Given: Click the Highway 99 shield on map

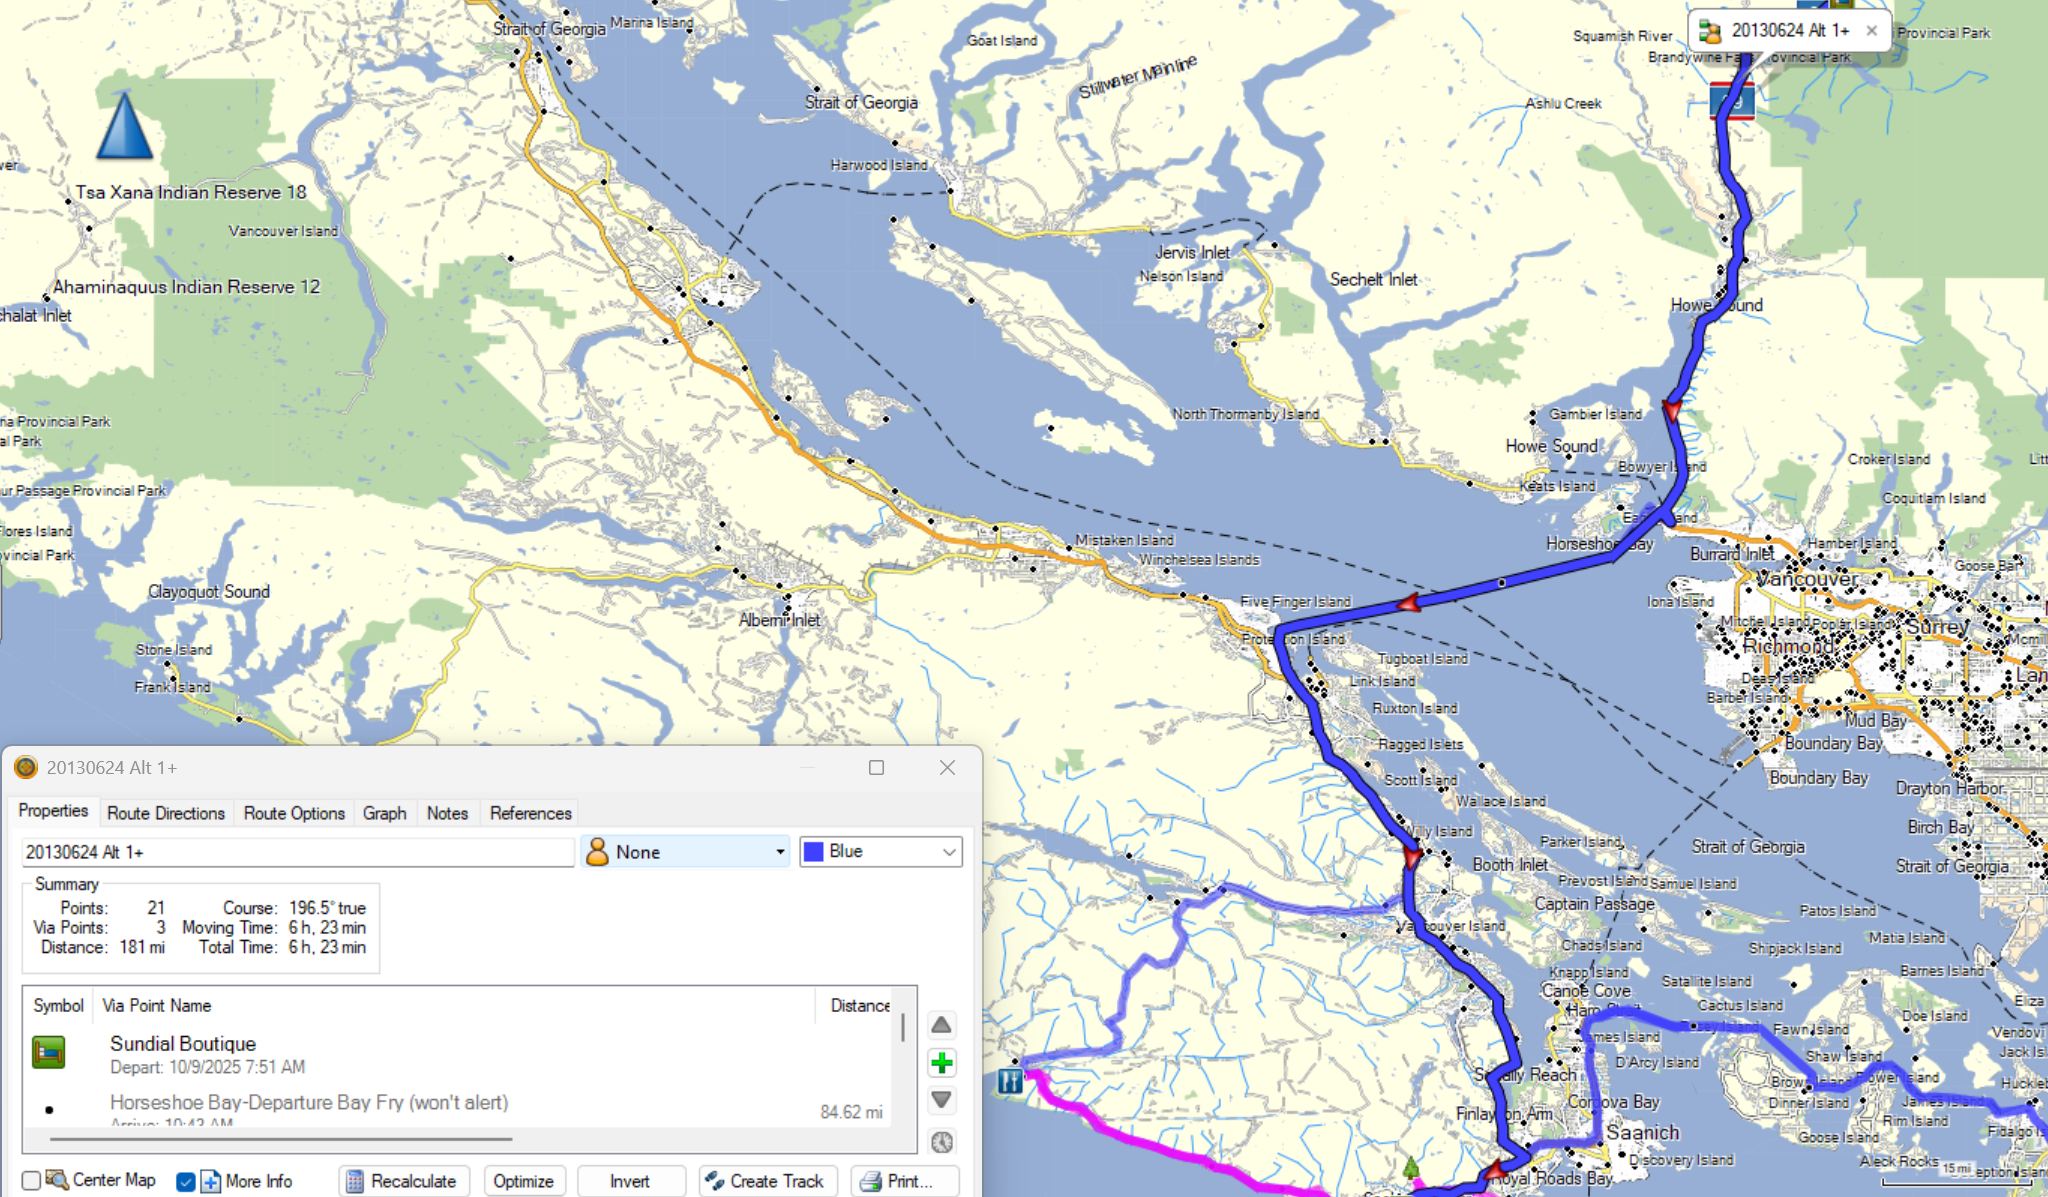Looking at the screenshot, I should coord(1732,101).
